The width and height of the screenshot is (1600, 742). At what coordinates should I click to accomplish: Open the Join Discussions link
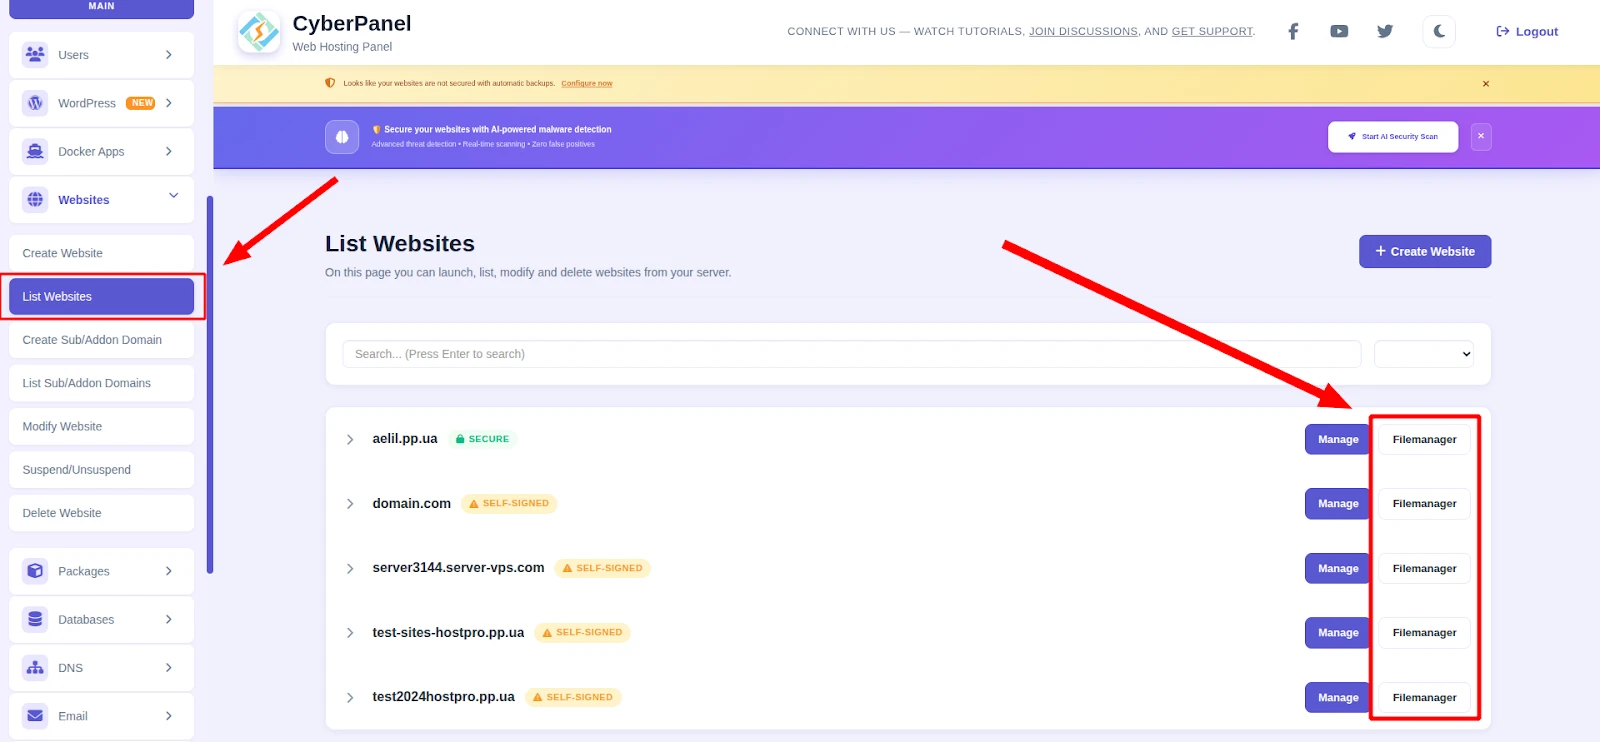coord(1083,32)
